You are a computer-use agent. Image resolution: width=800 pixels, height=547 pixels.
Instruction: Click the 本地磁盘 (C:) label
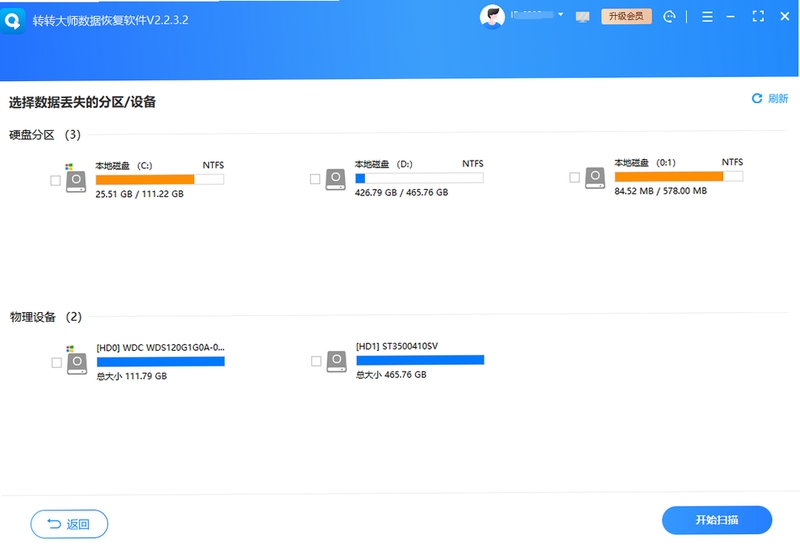(x=123, y=166)
